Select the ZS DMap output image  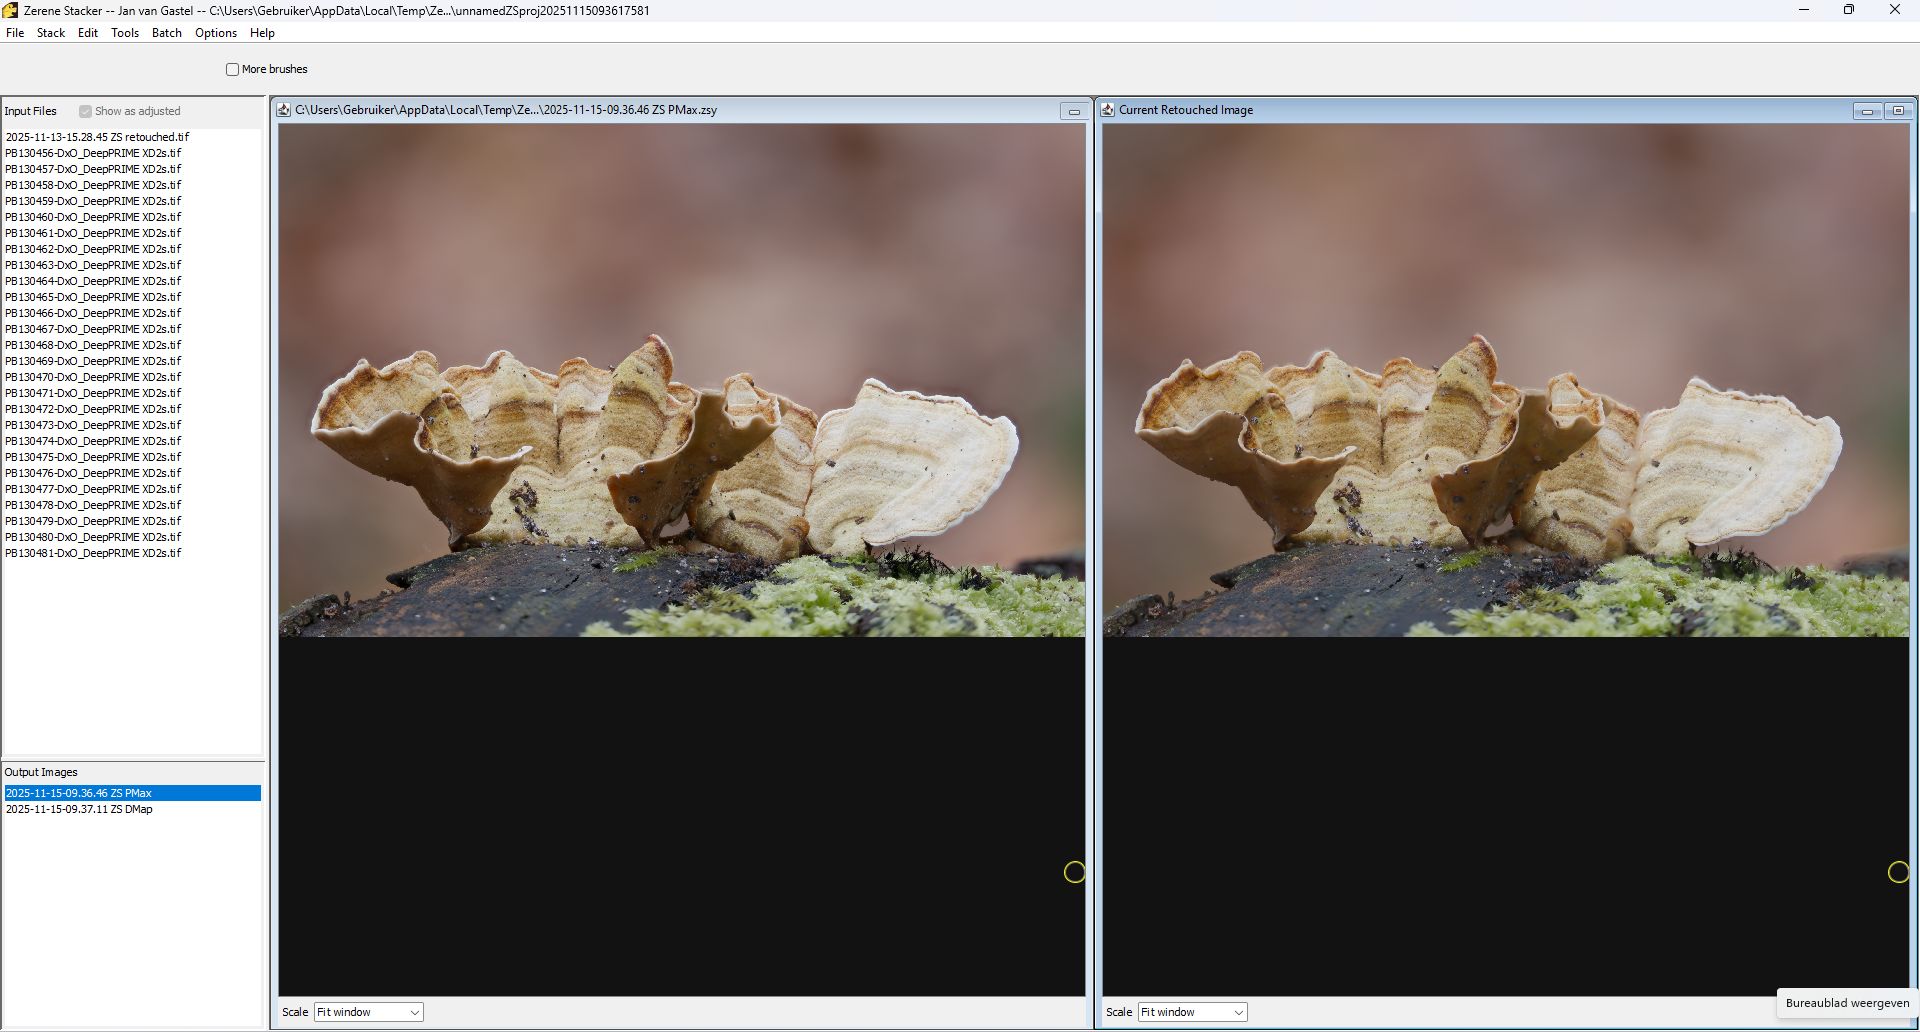tap(79, 809)
